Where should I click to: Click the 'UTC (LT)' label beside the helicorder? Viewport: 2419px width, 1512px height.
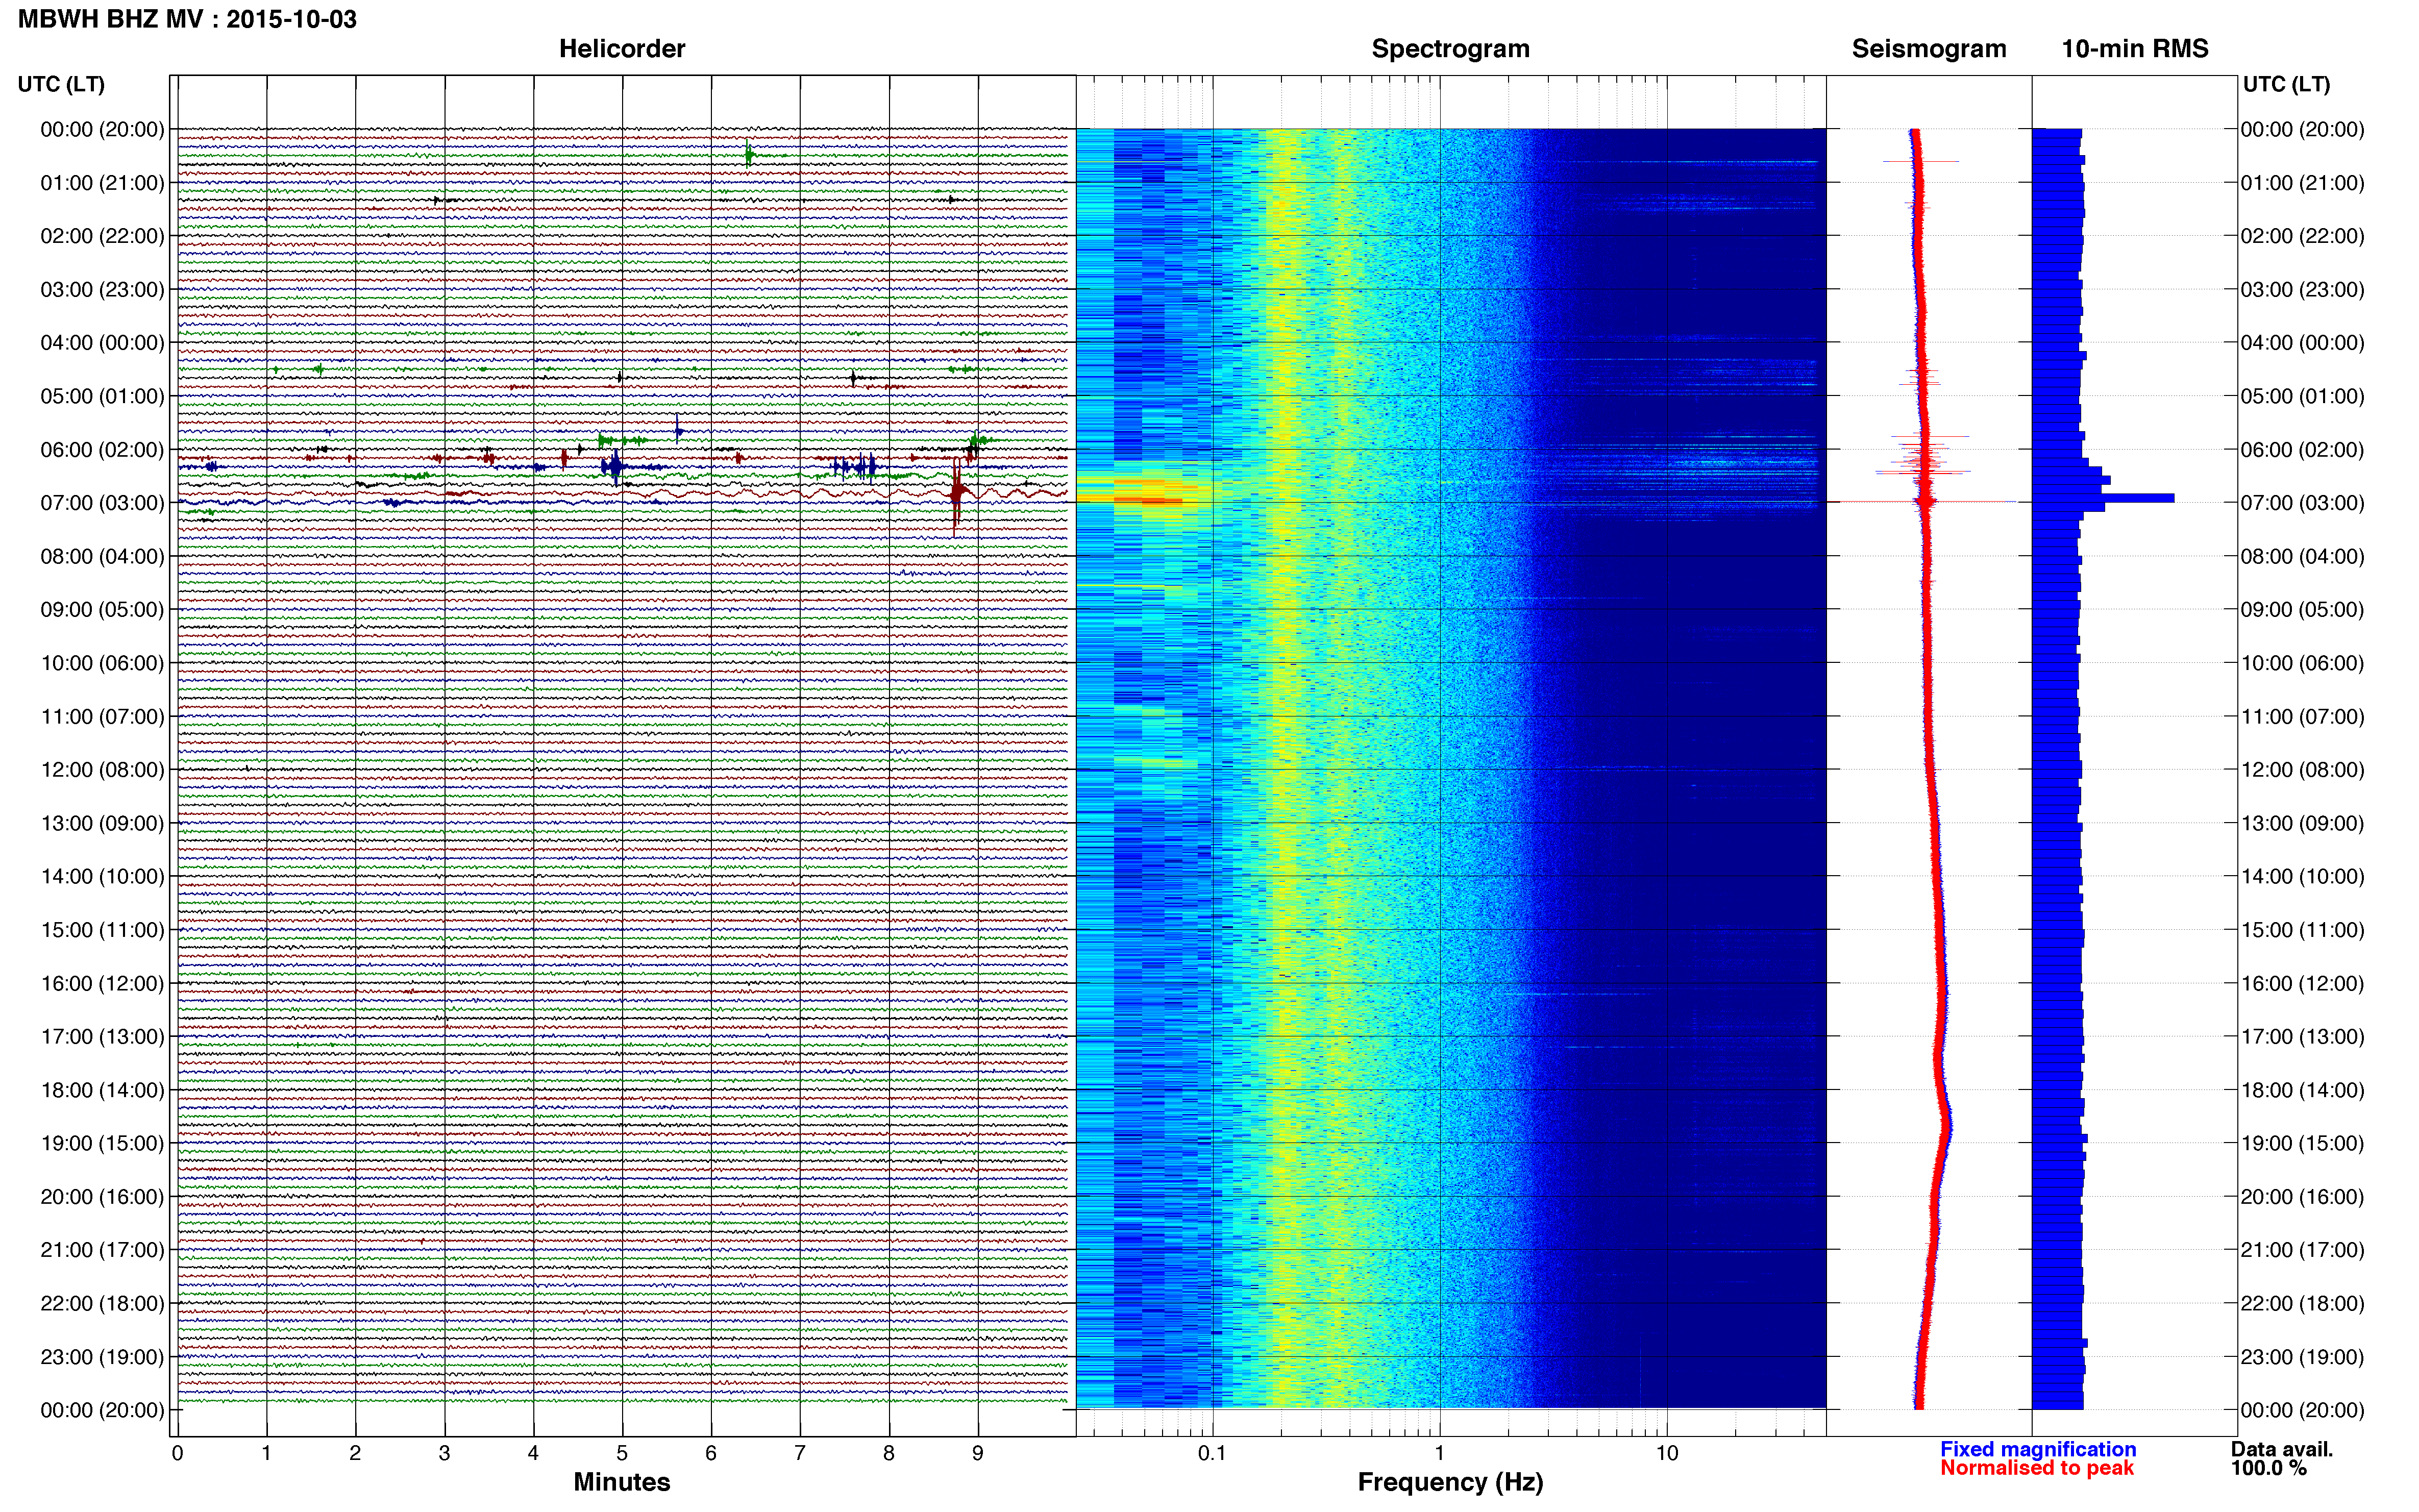pos(61,84)
